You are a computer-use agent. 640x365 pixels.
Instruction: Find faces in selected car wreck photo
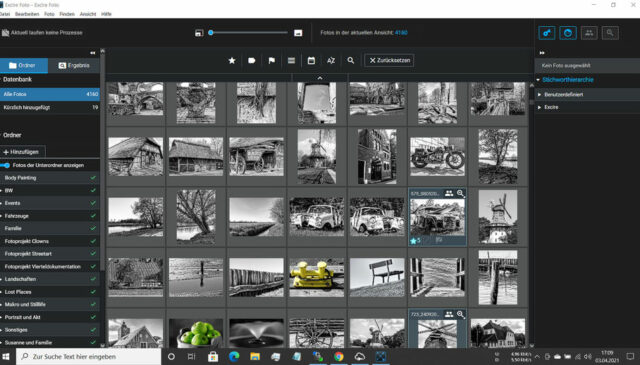449,193
